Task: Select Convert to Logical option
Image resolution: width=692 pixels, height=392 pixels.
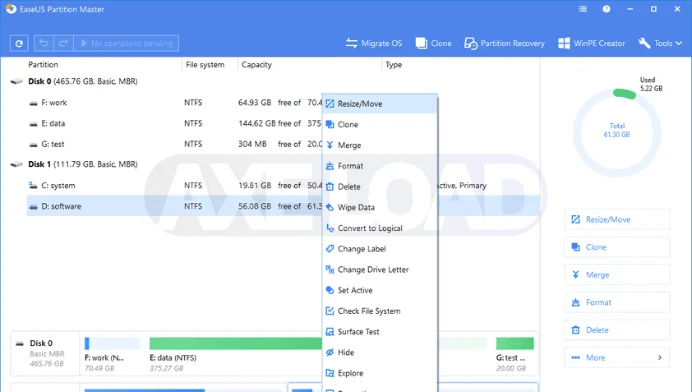Action: (380, 228)
